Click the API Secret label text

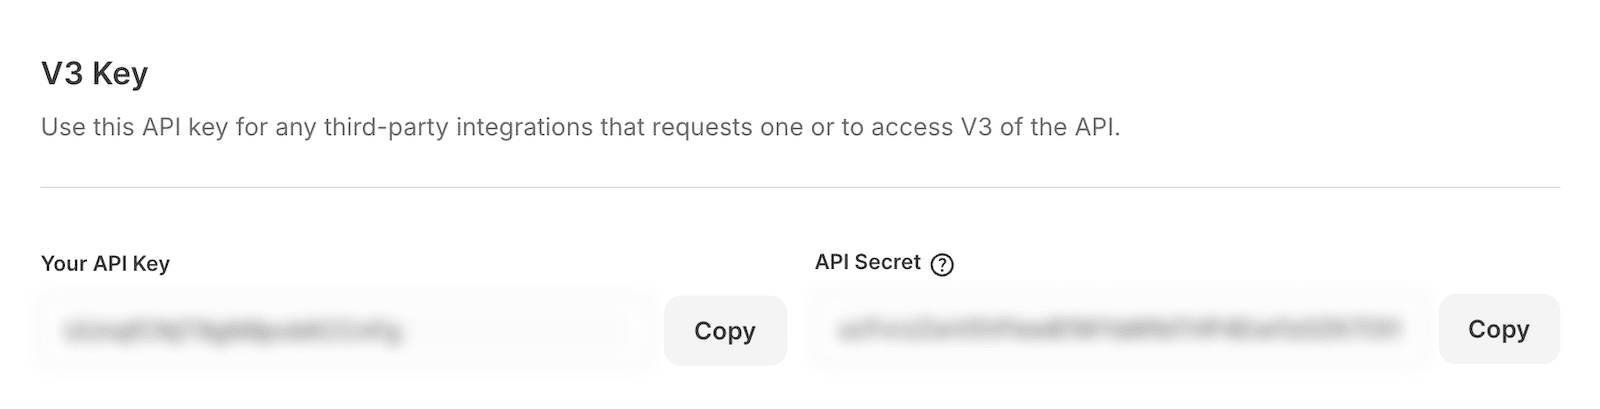click(867, 262)
